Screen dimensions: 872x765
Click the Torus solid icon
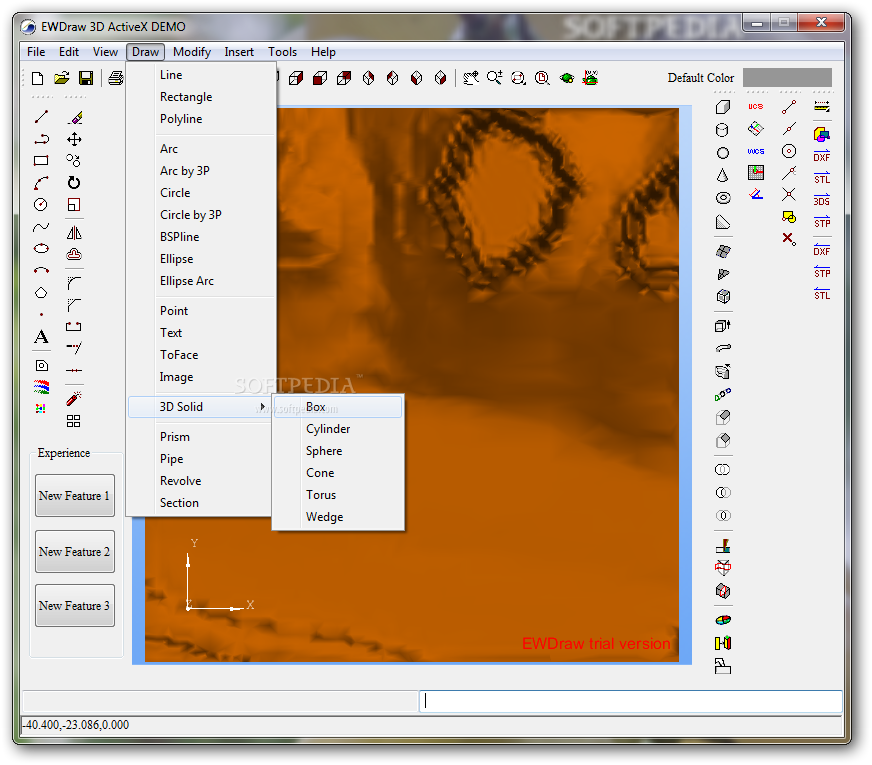tap(723, 198)
